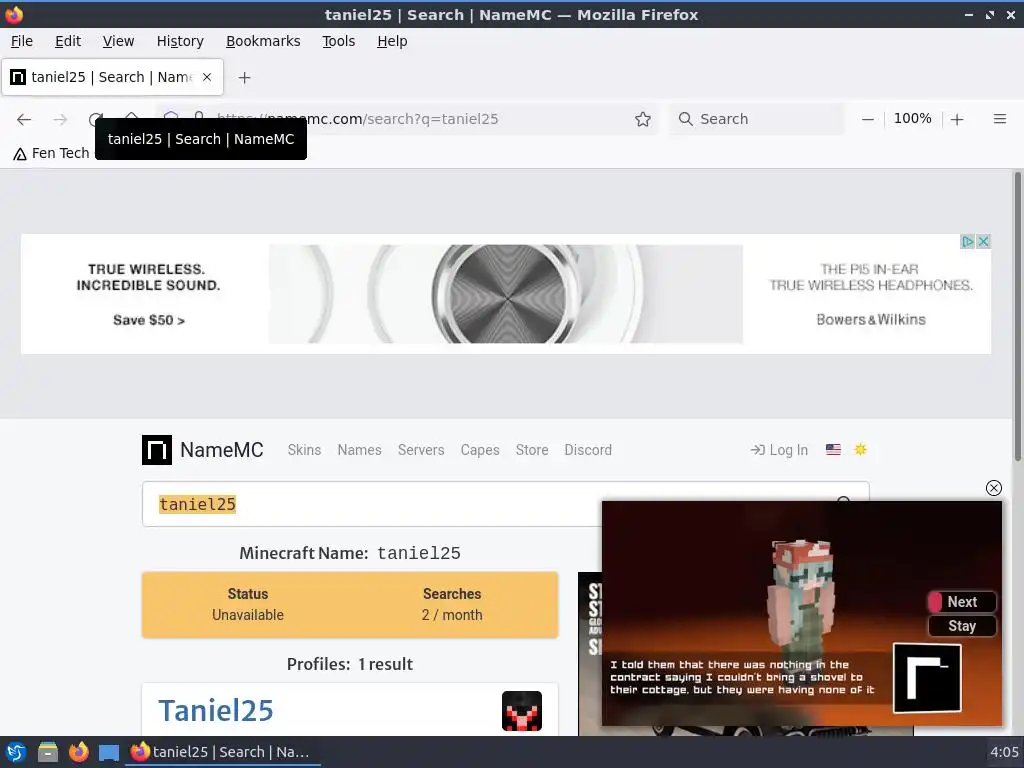Close the floating video popup
Screen dimensions: 1024x768
coord(993,488)
